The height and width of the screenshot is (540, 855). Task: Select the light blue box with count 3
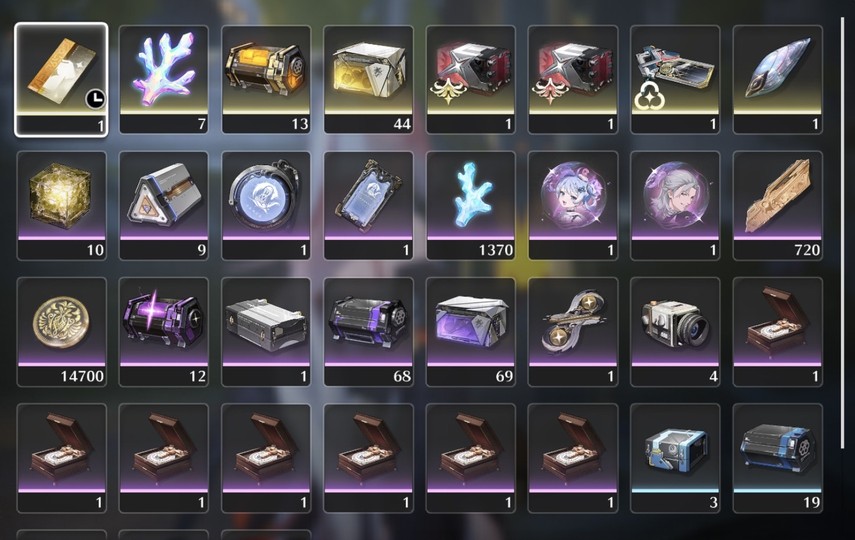click(675, 458)
